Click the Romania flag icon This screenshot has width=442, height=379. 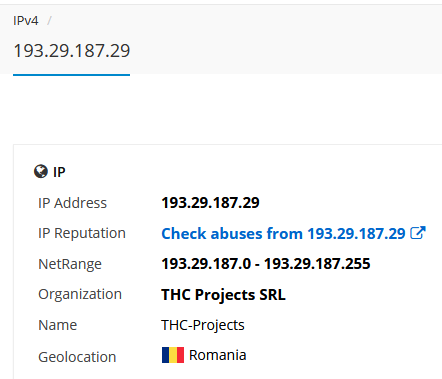click(173, 355)
